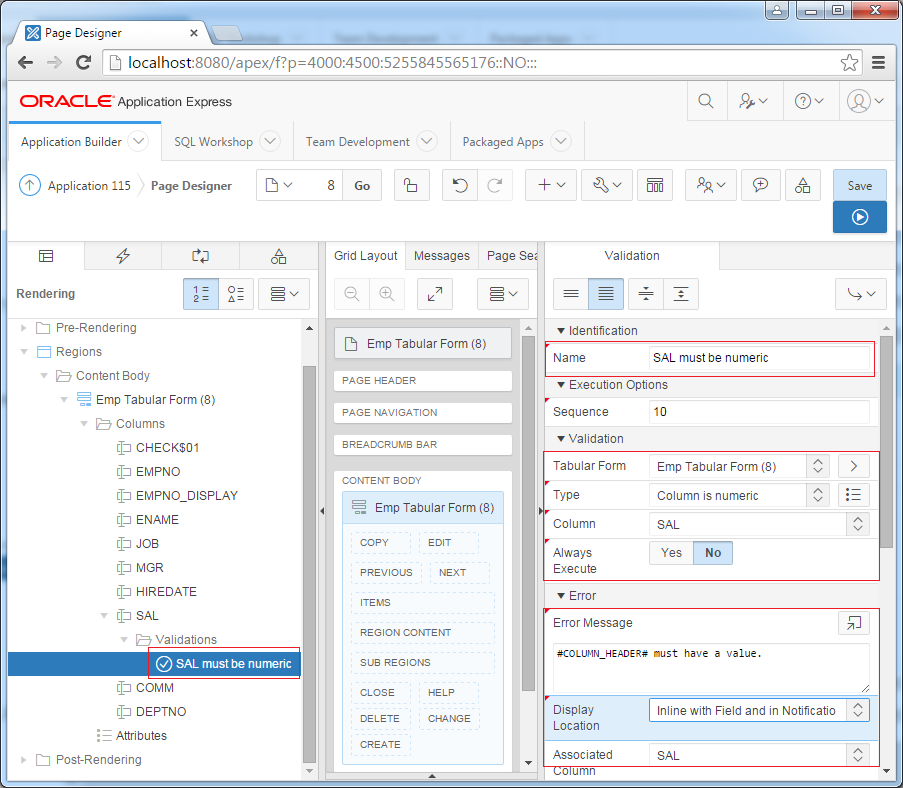Toggle Show All properties view
Image resolution: width=903 pixels, height=788 pixels.
(606, 294)
